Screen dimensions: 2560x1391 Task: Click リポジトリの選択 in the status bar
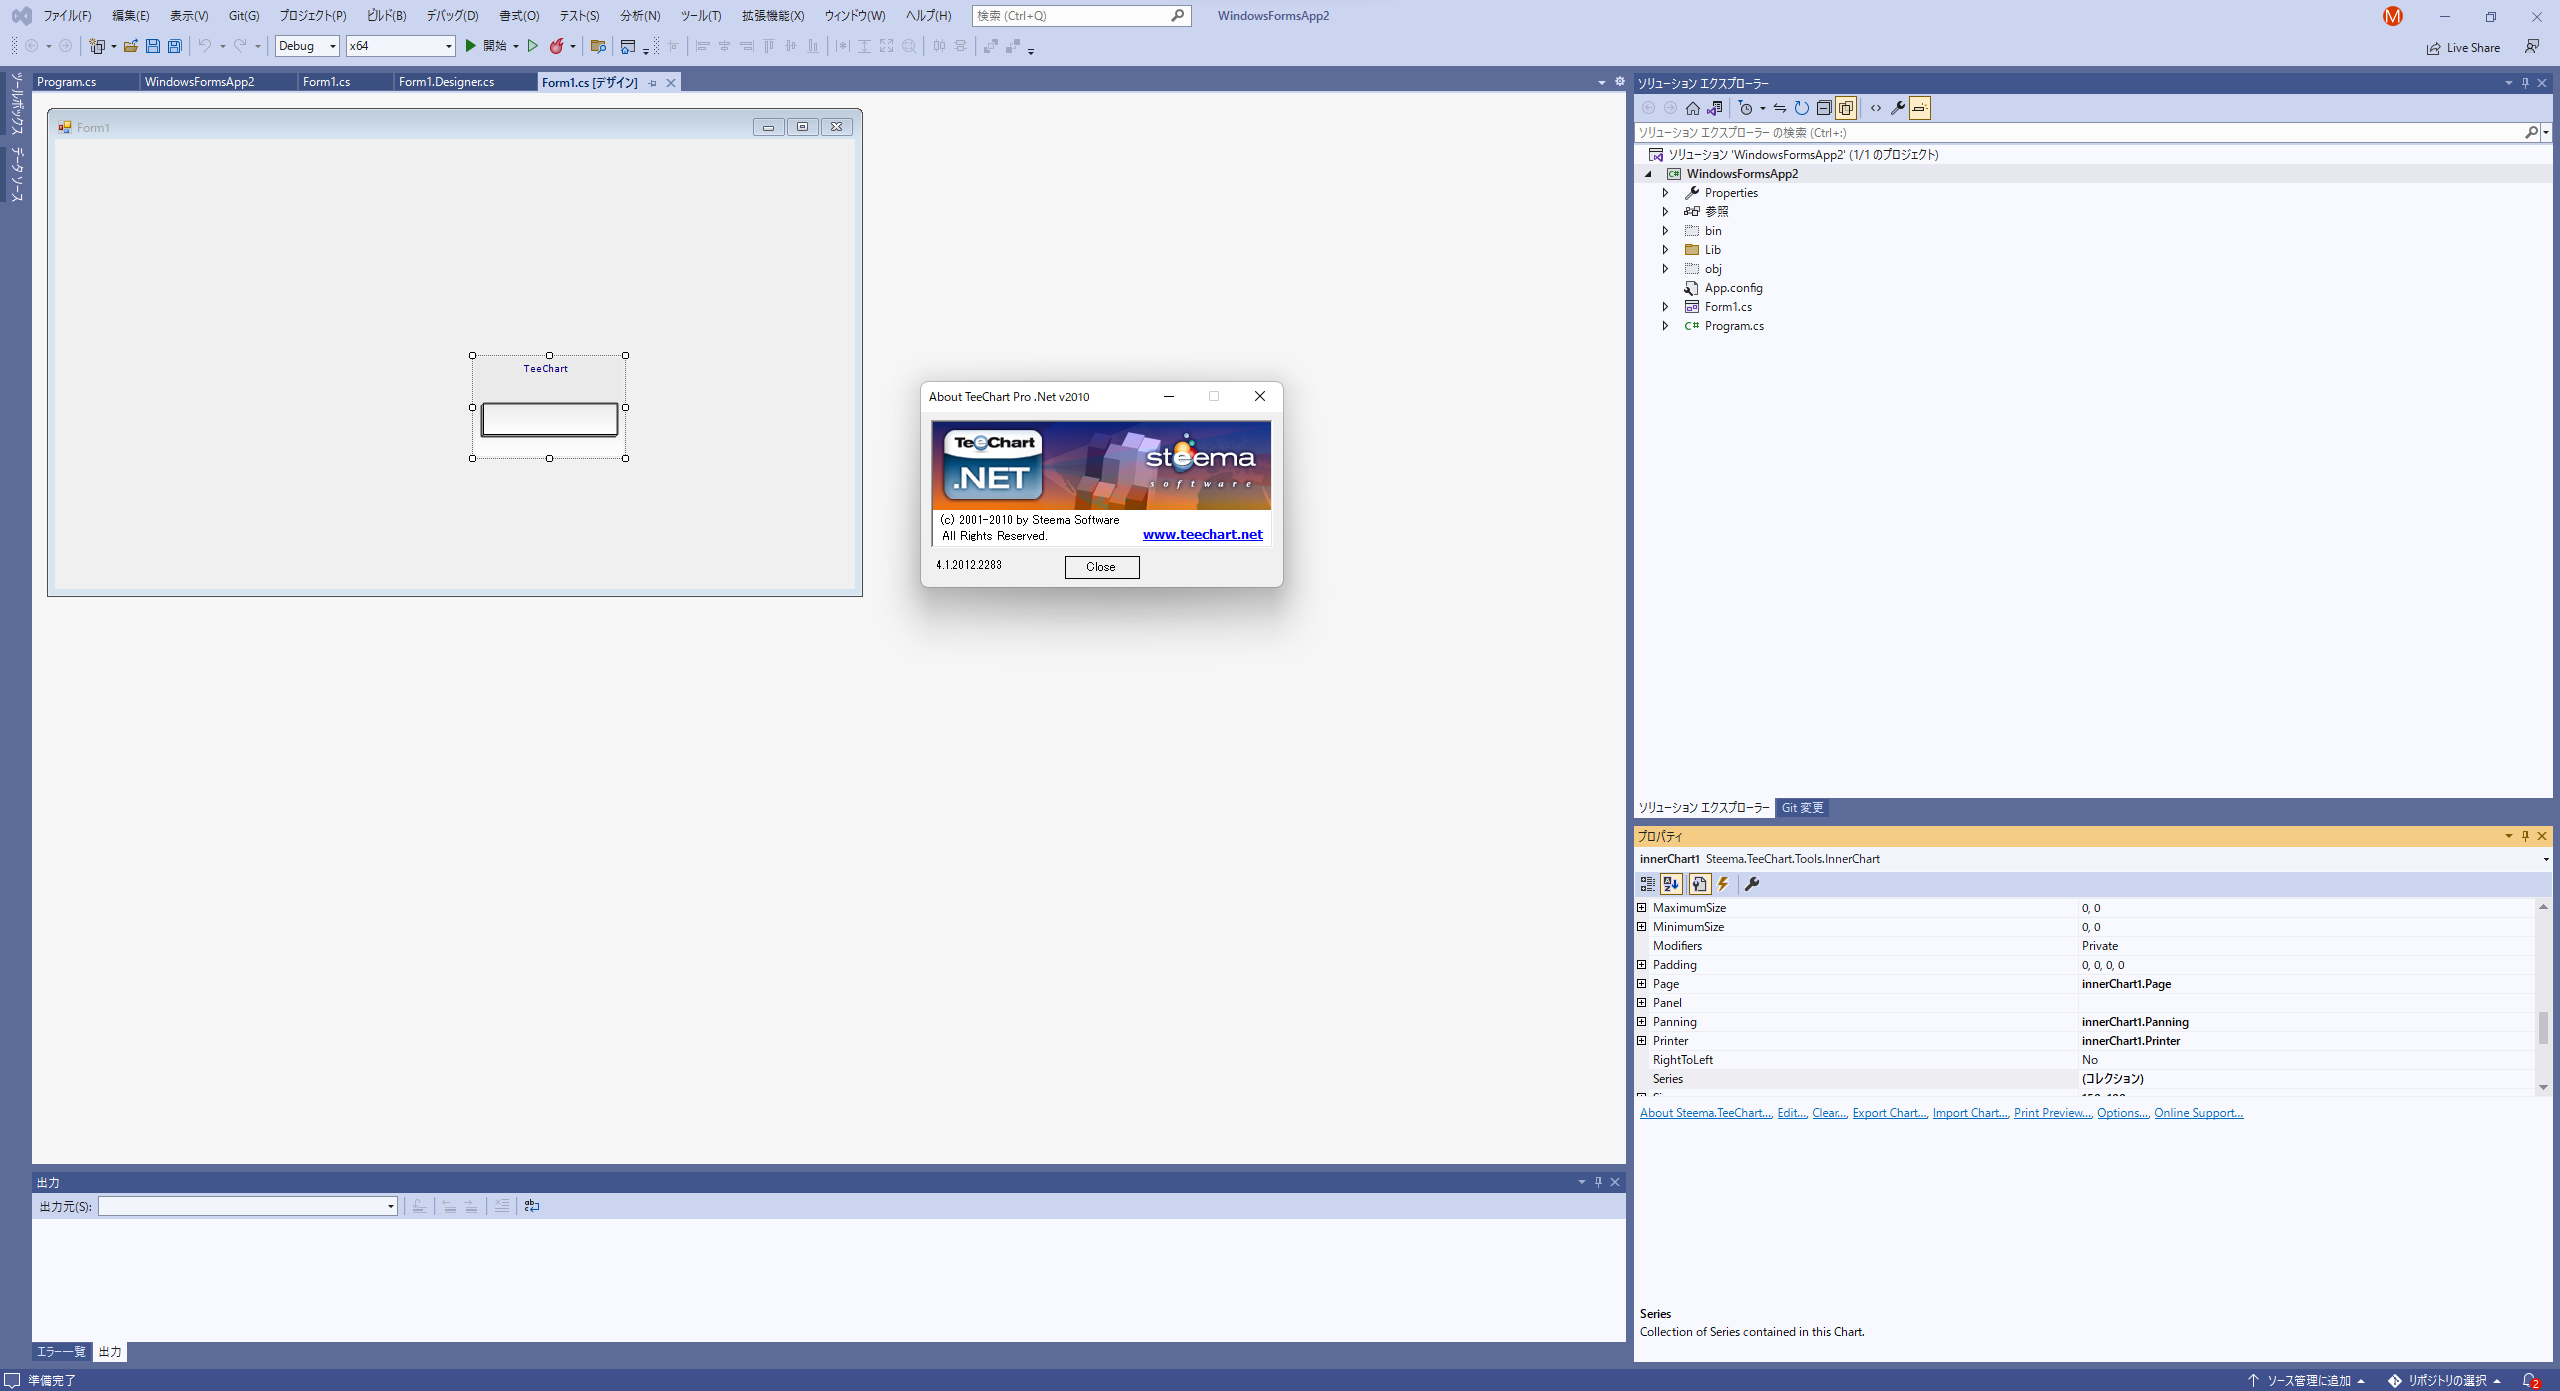[x=2446, y=1381]
